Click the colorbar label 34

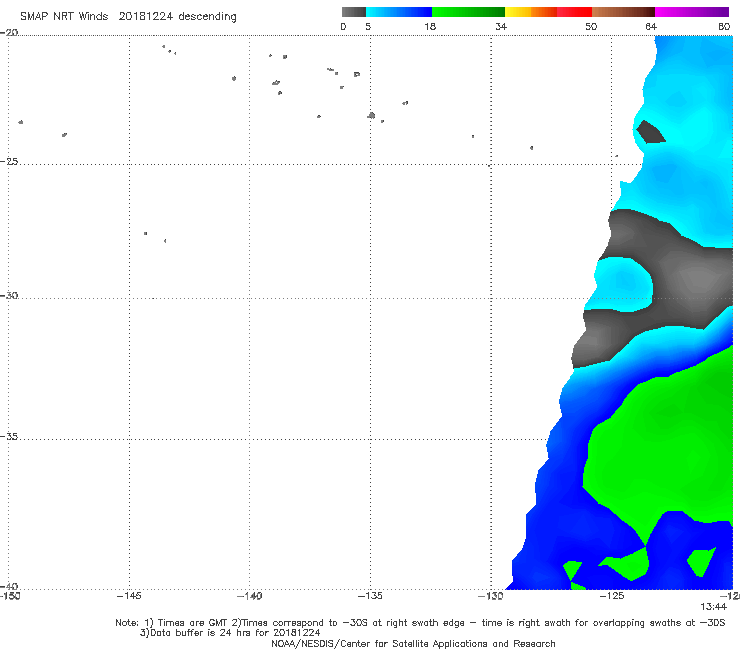click(x=501, y=26)
